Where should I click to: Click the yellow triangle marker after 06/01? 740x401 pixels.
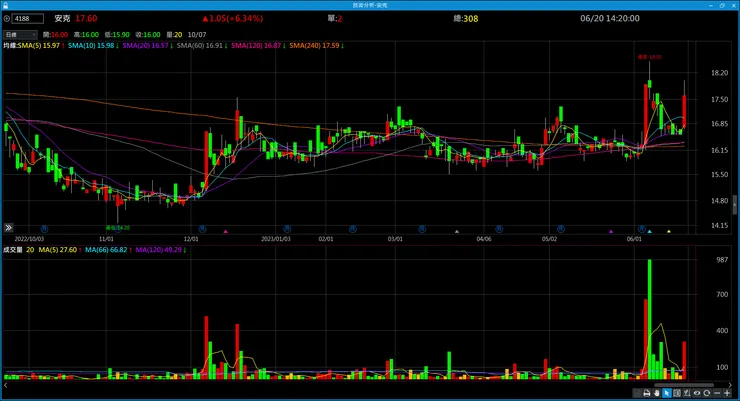(669, 231)
